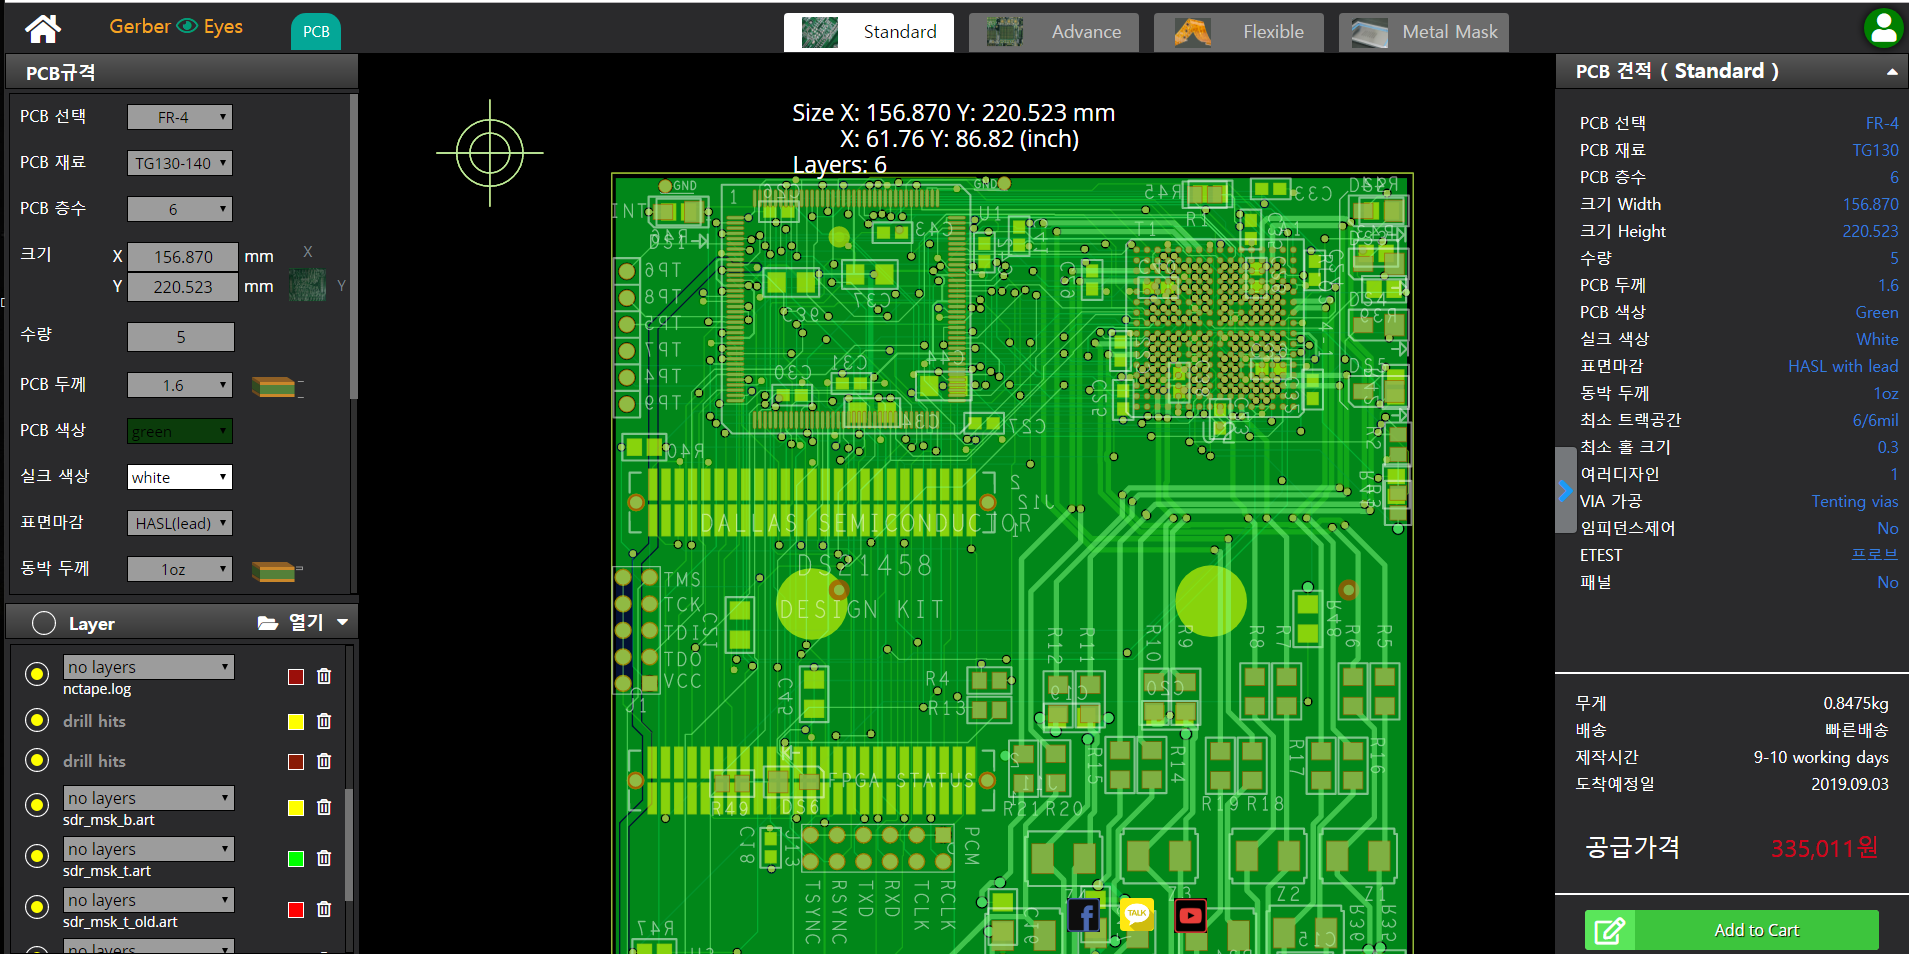1909x954 pixels.
Task: Open layer type dropdown for sdr_msk_t.art
Action: (149, 849)
